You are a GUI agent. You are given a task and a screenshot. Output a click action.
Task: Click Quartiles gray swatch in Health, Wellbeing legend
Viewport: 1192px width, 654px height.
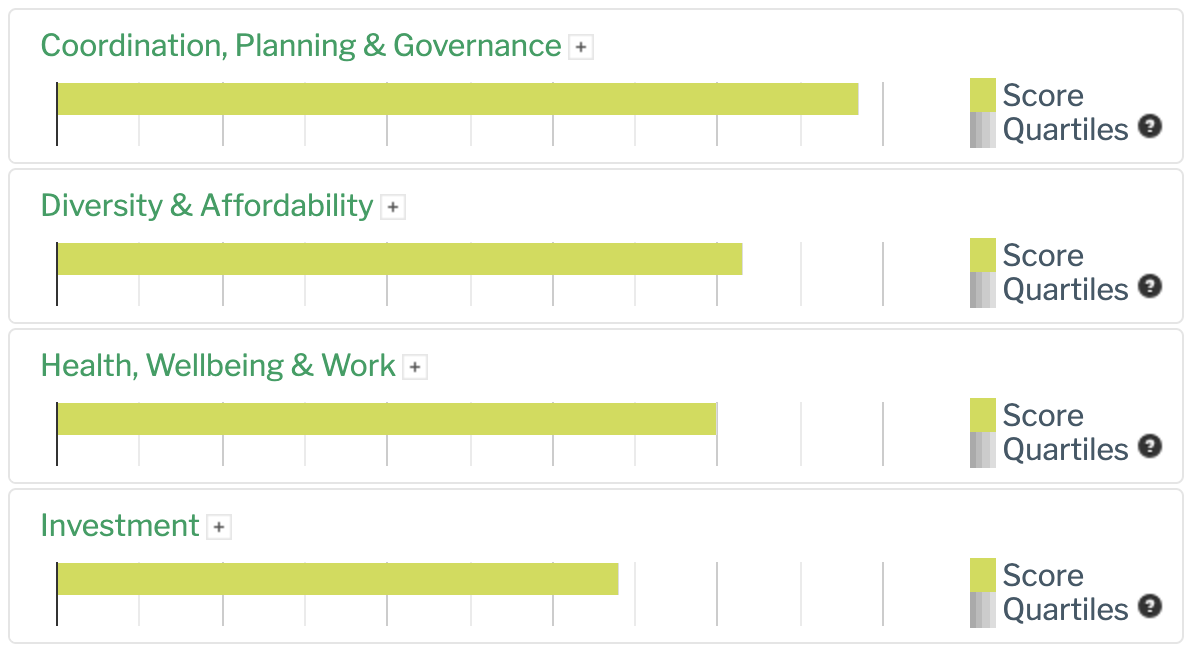[x=983, y=450]
